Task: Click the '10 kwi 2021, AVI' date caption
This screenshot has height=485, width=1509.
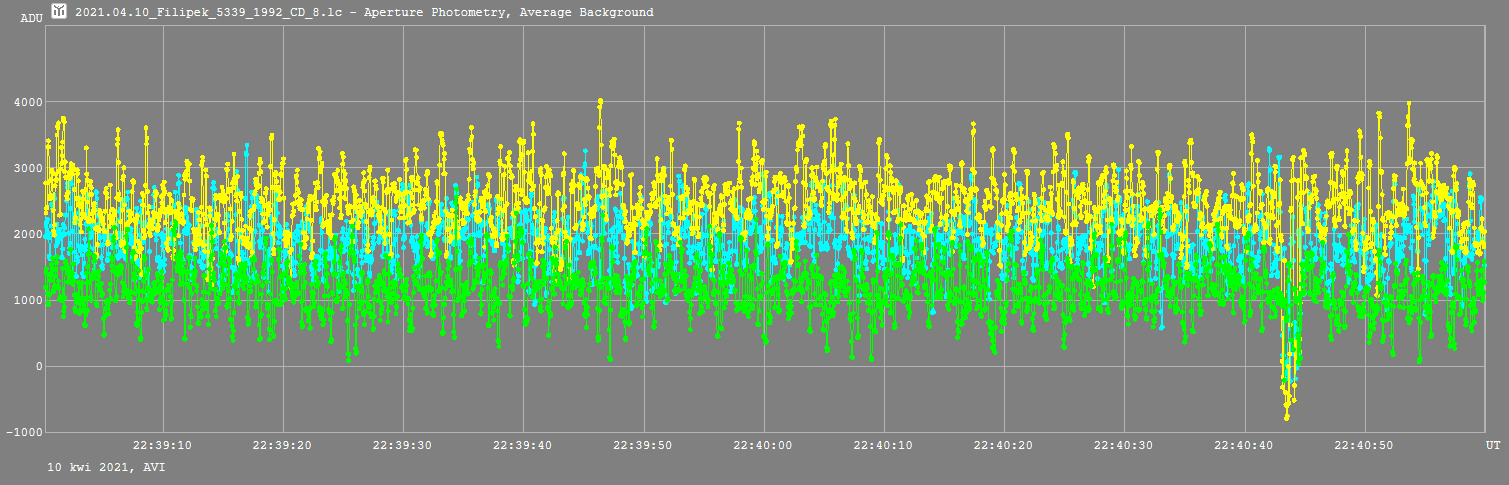Action: coord(106,467)
